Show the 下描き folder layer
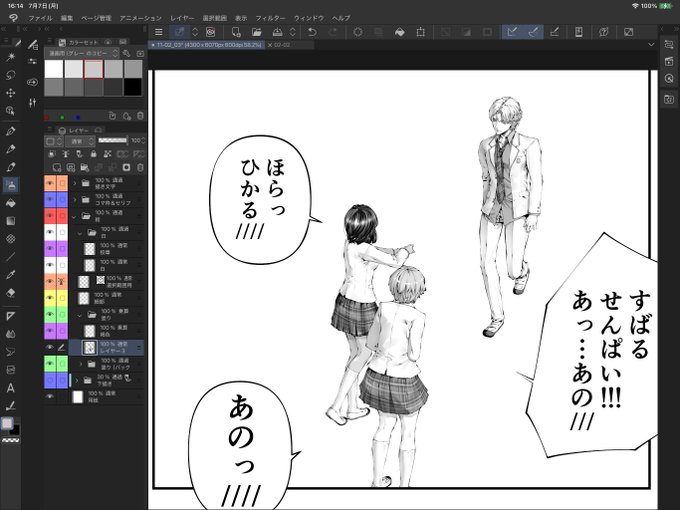 pyautogui.click(x=50, y=380)
